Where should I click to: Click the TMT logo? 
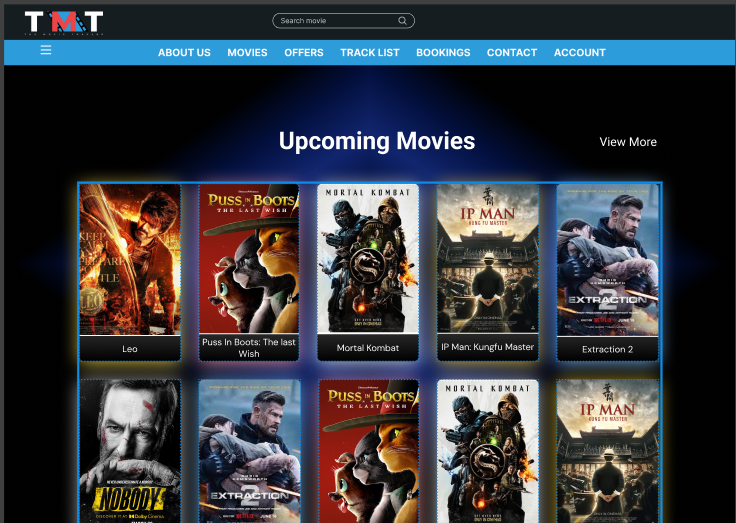click(x=64, y=23)
